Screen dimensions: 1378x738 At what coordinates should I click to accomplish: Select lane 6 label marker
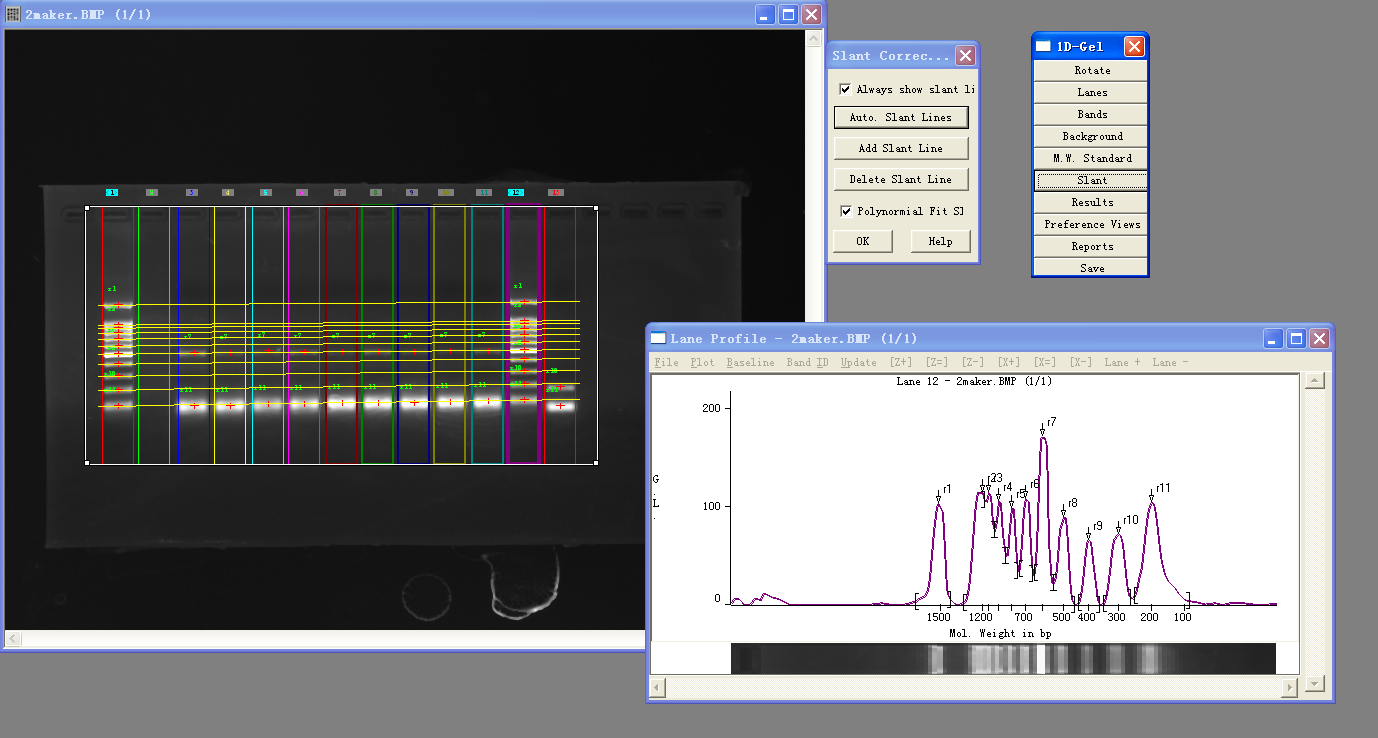click(302, 192)
